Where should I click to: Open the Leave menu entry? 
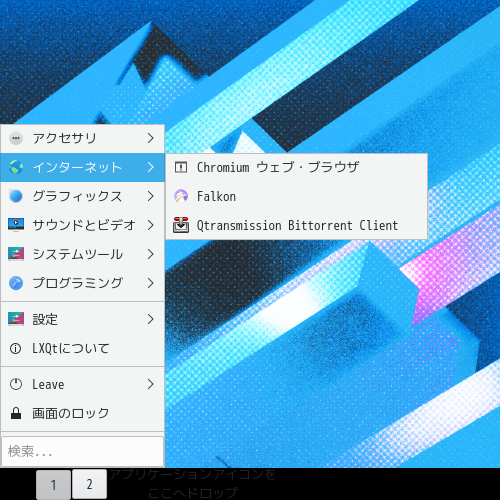pos(83,384)
